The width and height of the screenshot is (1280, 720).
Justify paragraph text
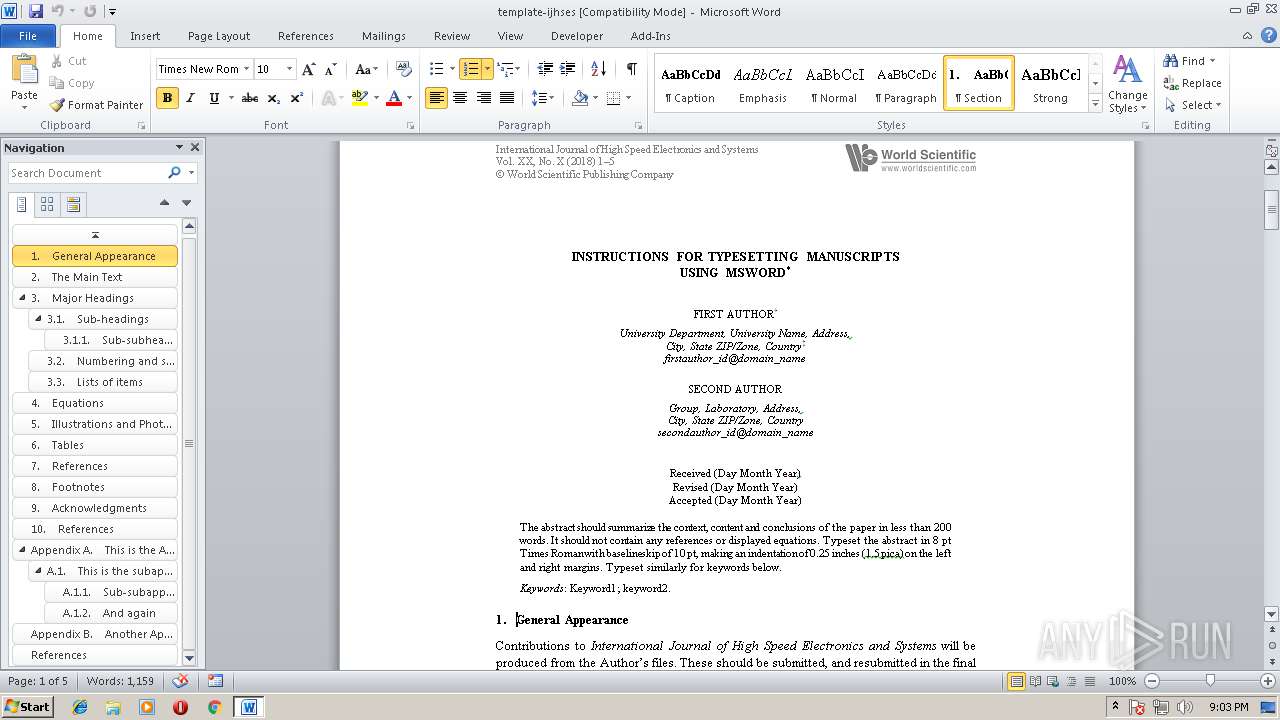click(x=507, y=98)
